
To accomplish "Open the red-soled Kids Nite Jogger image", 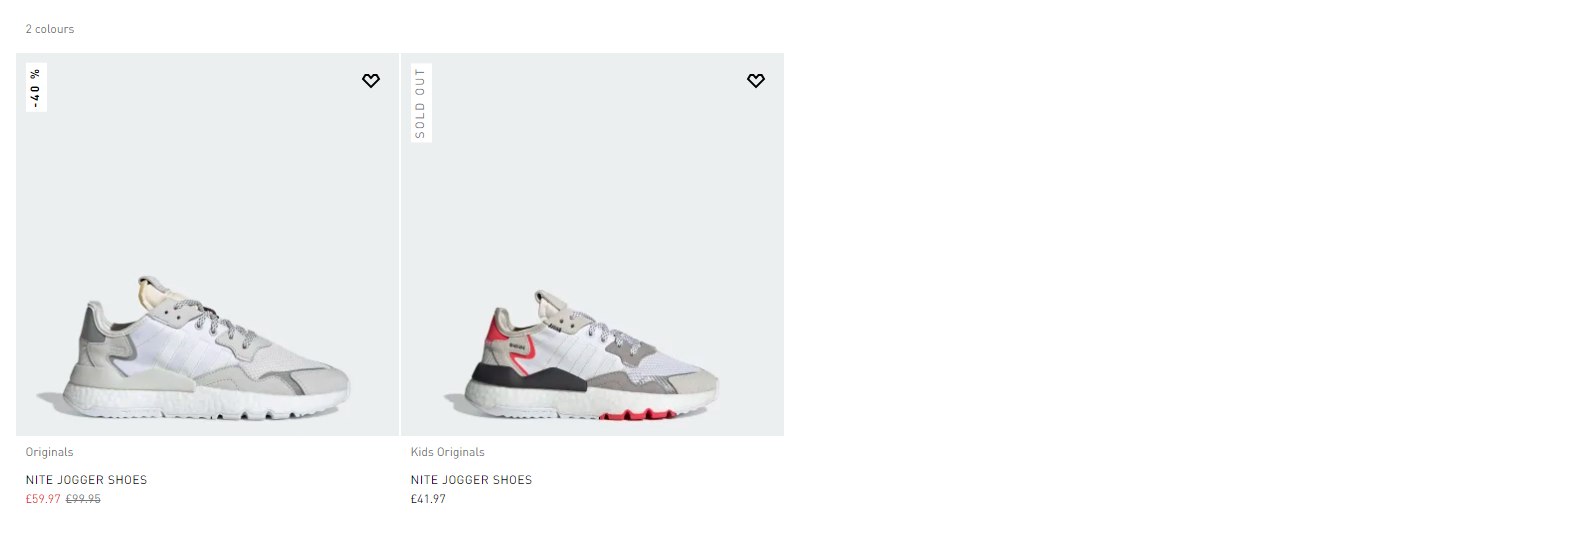I will [x=592, y=244].
